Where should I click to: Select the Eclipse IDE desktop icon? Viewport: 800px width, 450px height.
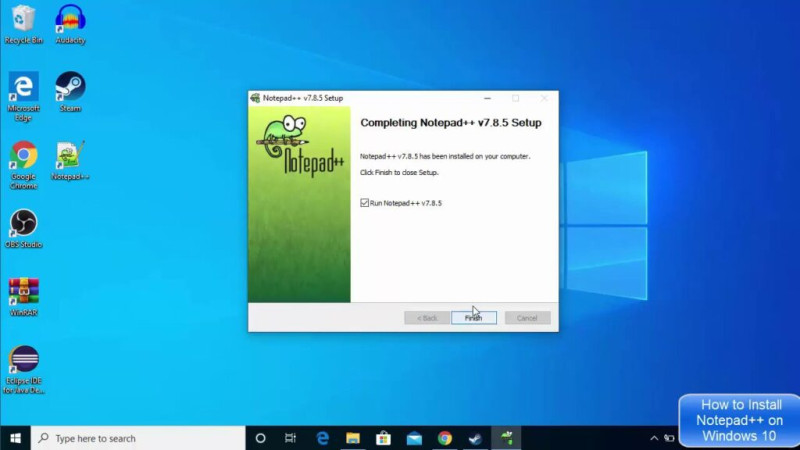pos(23,369)
